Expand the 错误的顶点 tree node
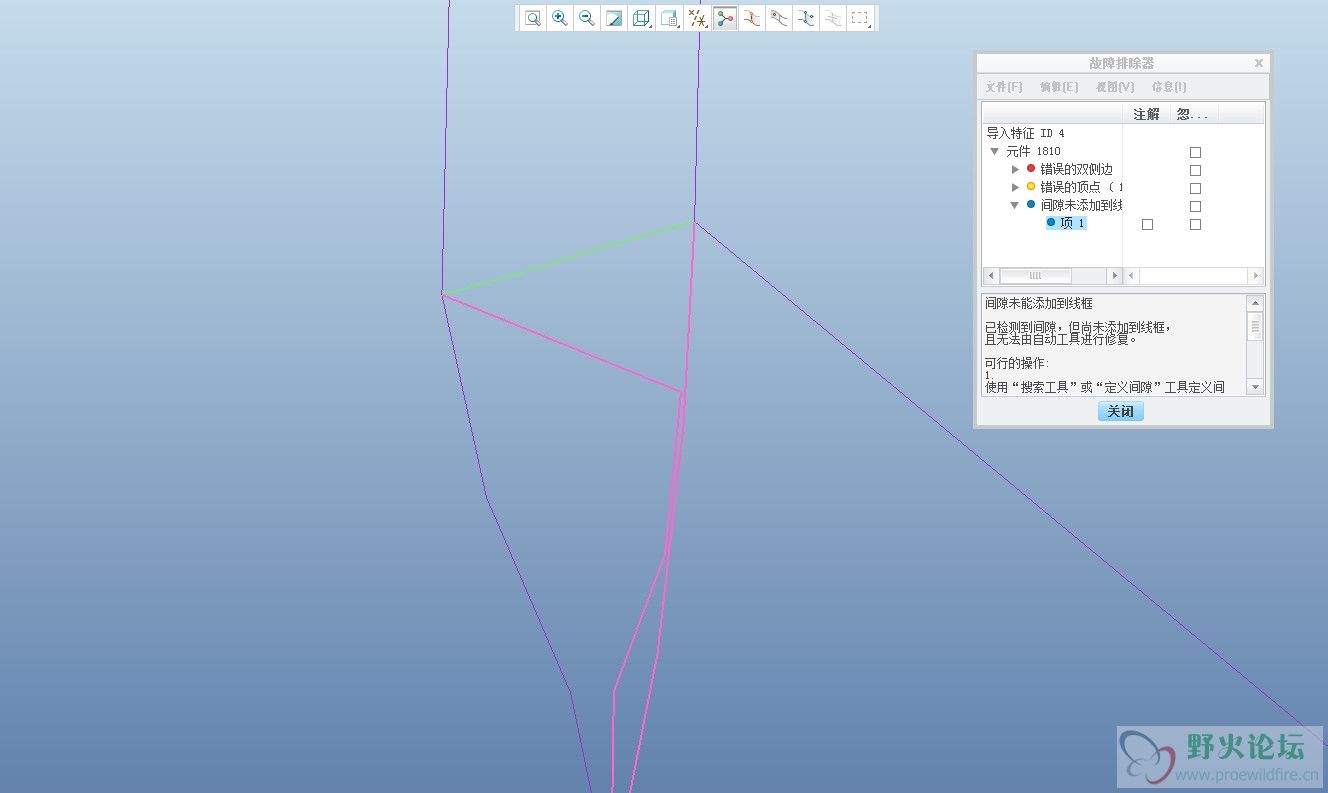The image size is (1328, 793). 1016,187
